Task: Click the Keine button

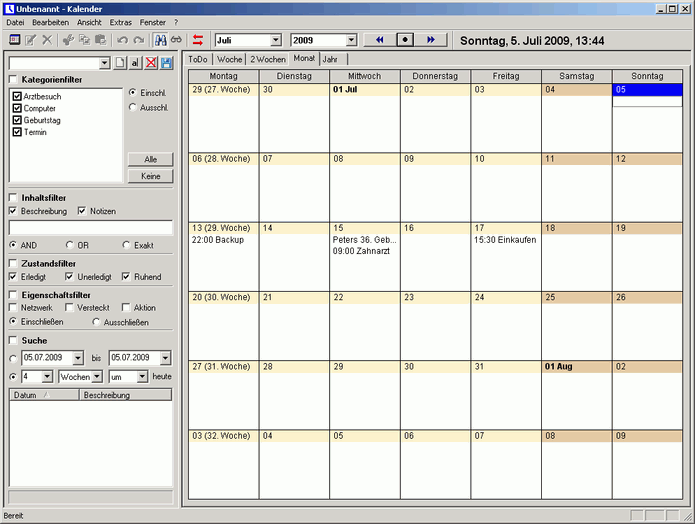Action: pos(151,176)
